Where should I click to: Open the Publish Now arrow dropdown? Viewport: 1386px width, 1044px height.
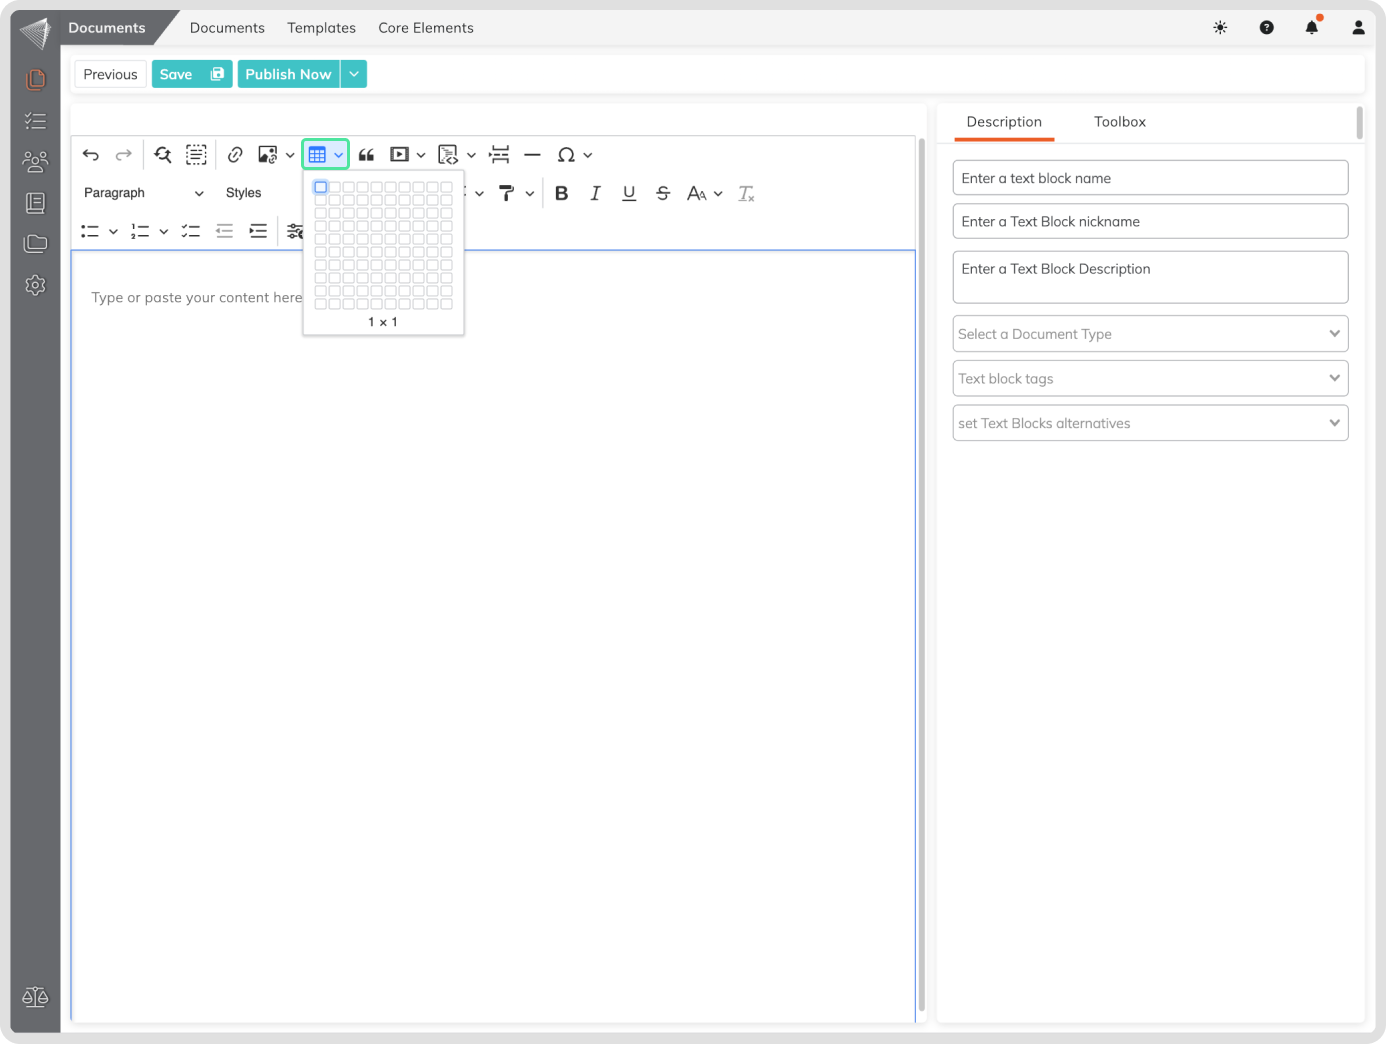point(354,74)
